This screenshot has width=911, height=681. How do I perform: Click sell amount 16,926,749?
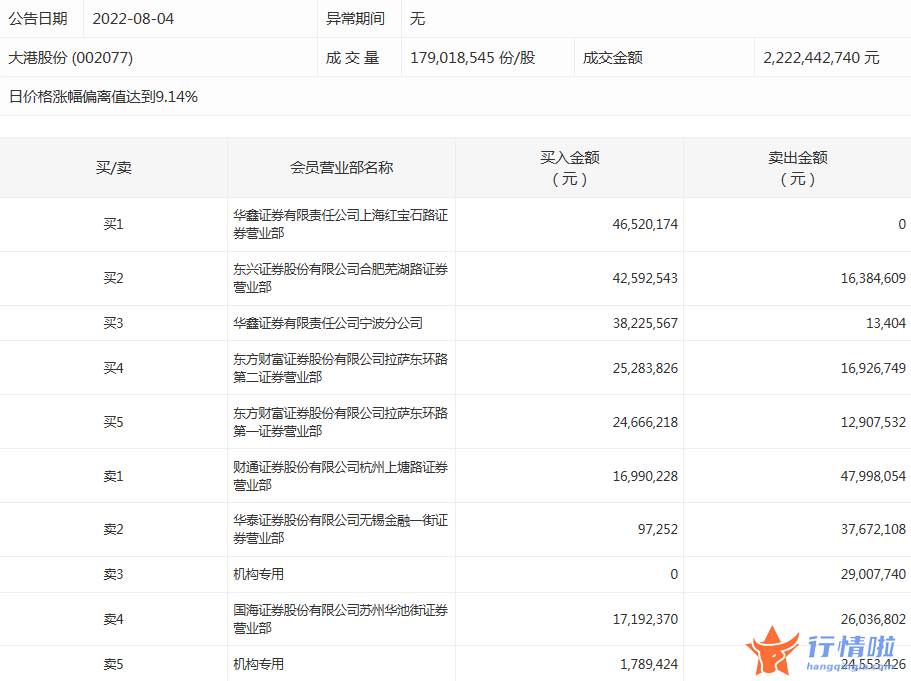(x=873, y=368)
